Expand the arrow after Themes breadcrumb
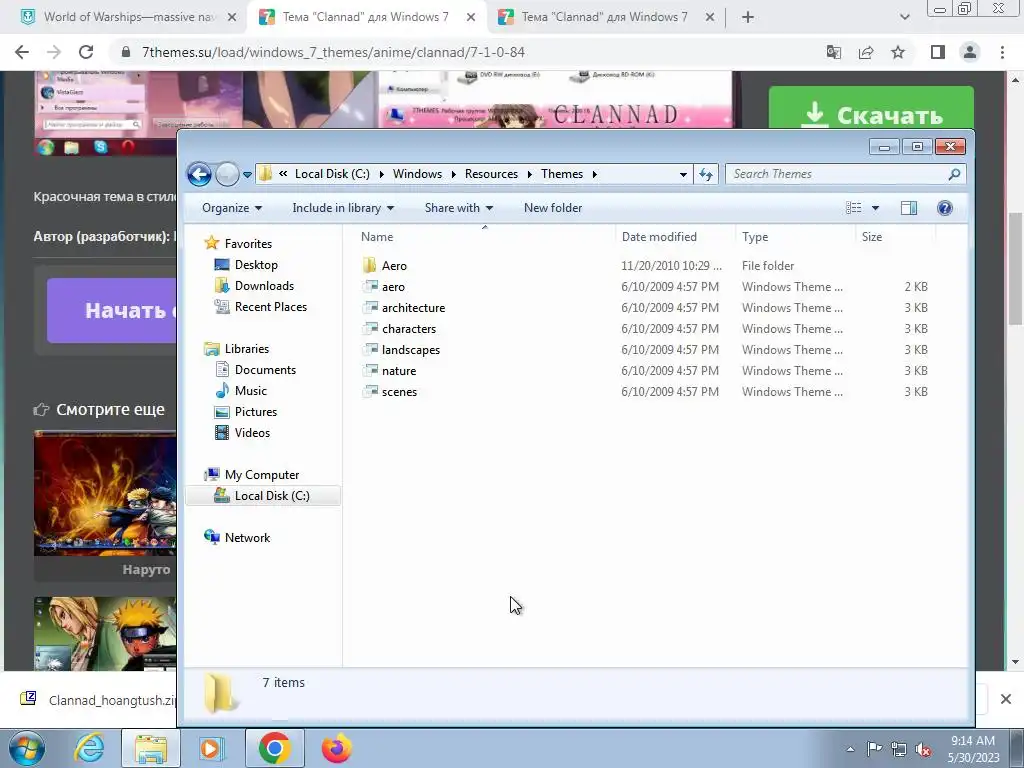This screenshot has width=1024, height=768. coord(594,174)
